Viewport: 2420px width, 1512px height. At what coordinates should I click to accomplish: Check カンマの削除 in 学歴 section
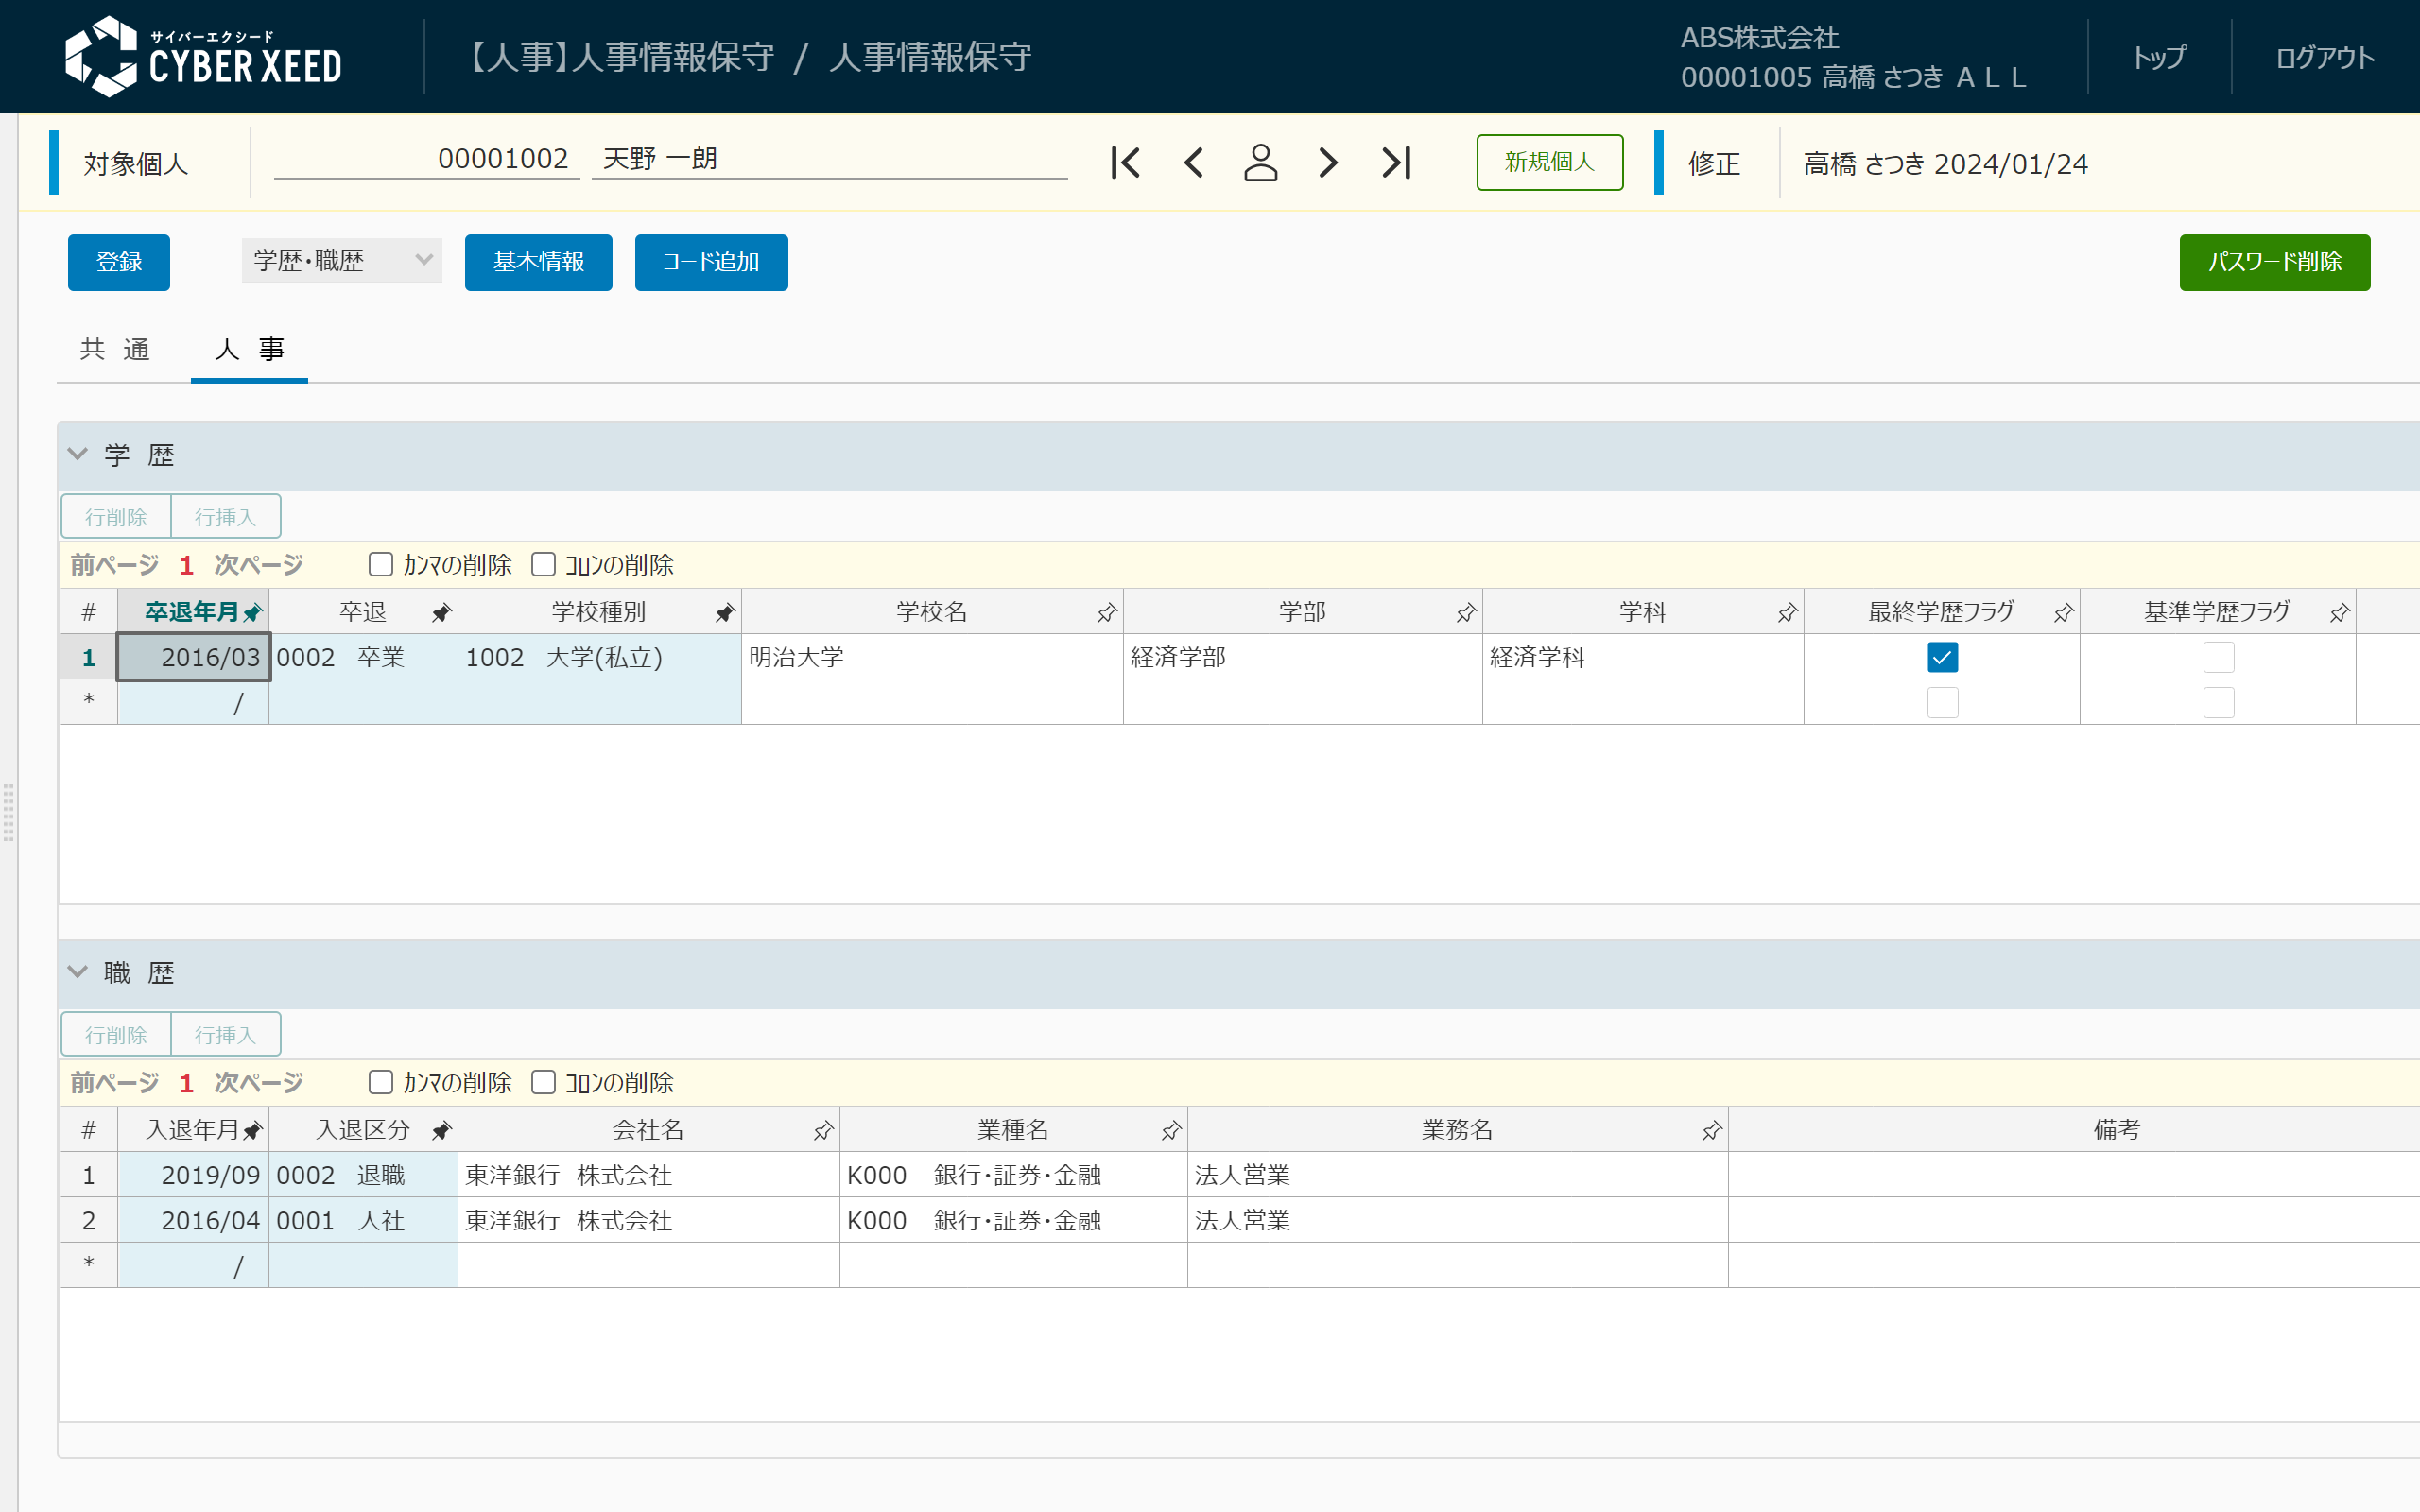(x=381, y=565)
